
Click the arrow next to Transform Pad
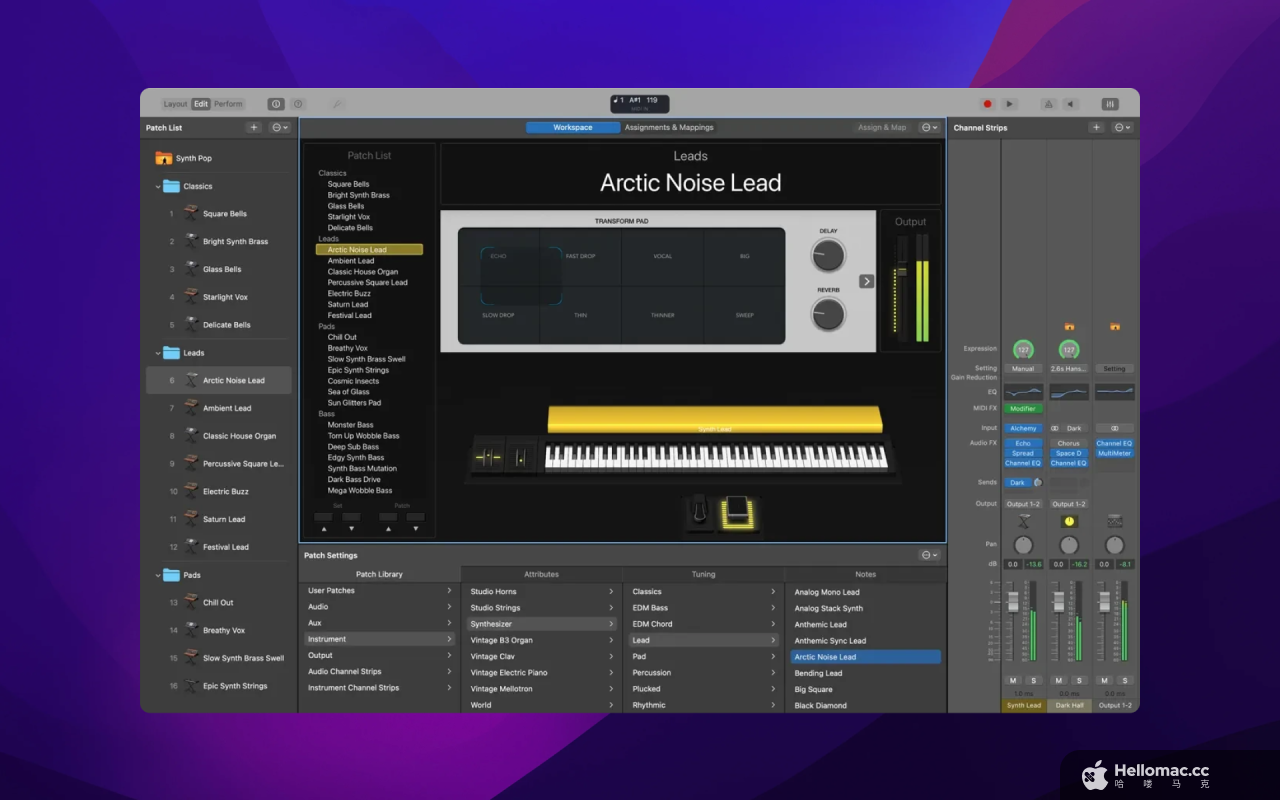(x=866, y=281)
